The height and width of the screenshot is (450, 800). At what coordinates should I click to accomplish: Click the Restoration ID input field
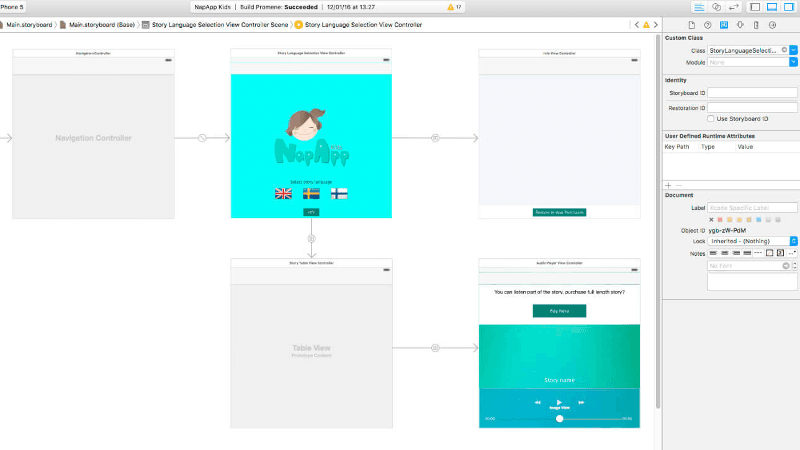point(752,108)
